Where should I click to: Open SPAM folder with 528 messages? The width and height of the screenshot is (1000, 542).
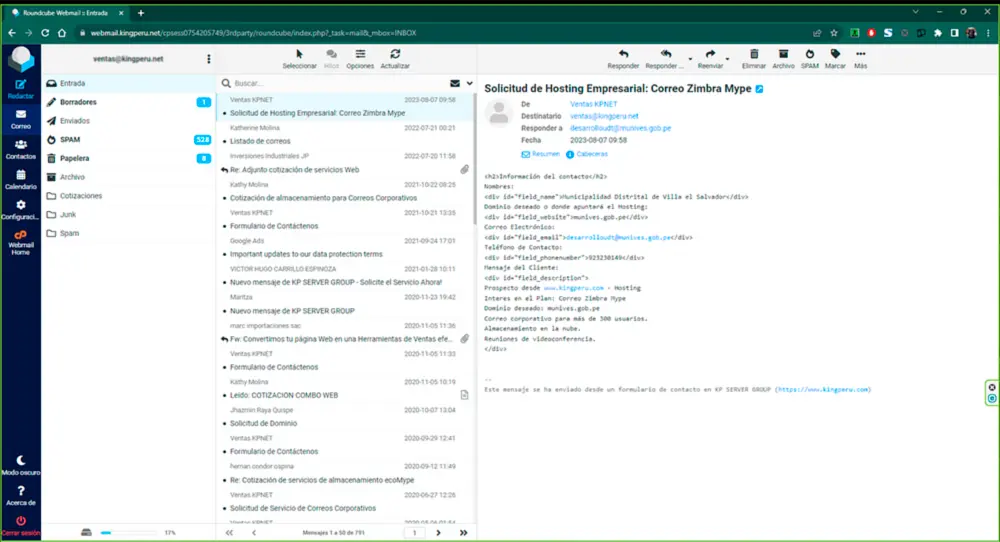pos(129,140)
